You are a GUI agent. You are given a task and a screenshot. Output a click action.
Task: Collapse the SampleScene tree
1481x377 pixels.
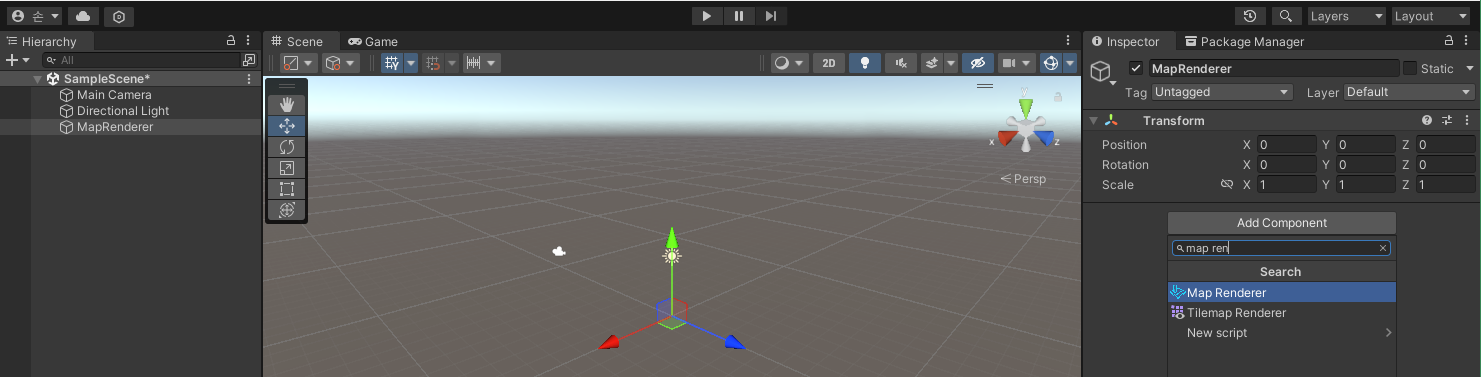38,79
